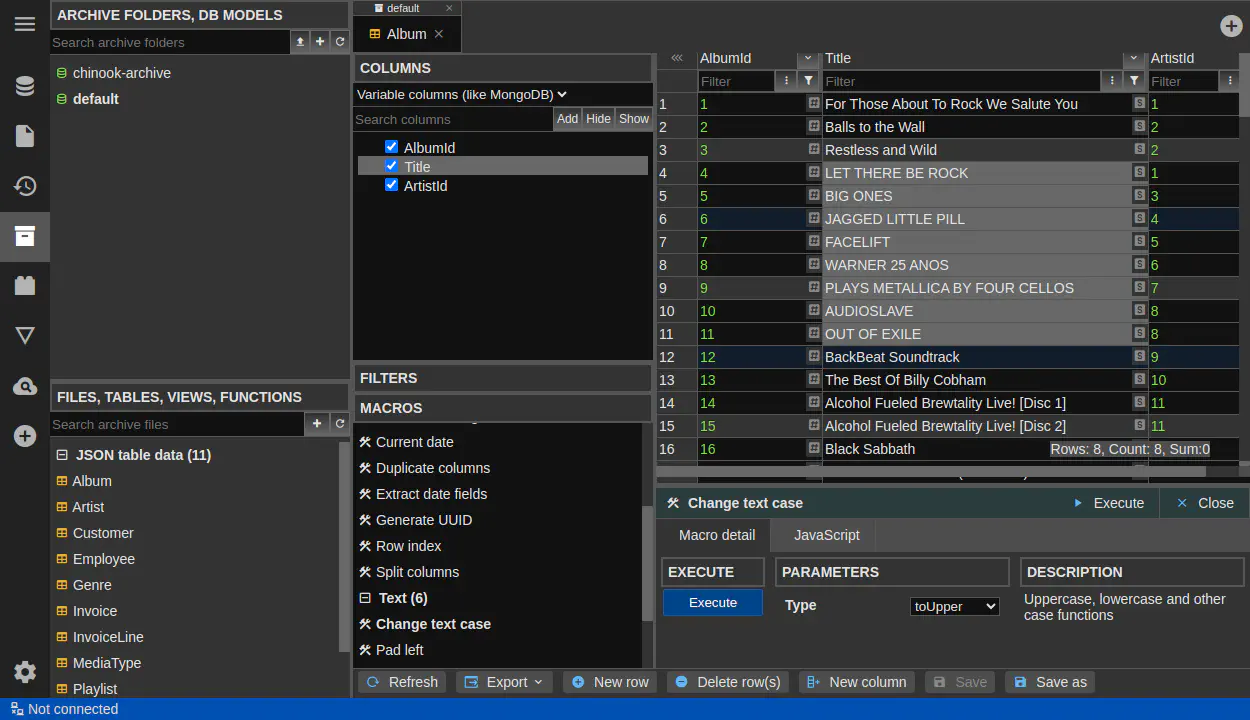Open the query history sidebar icon

click(25, 186)
